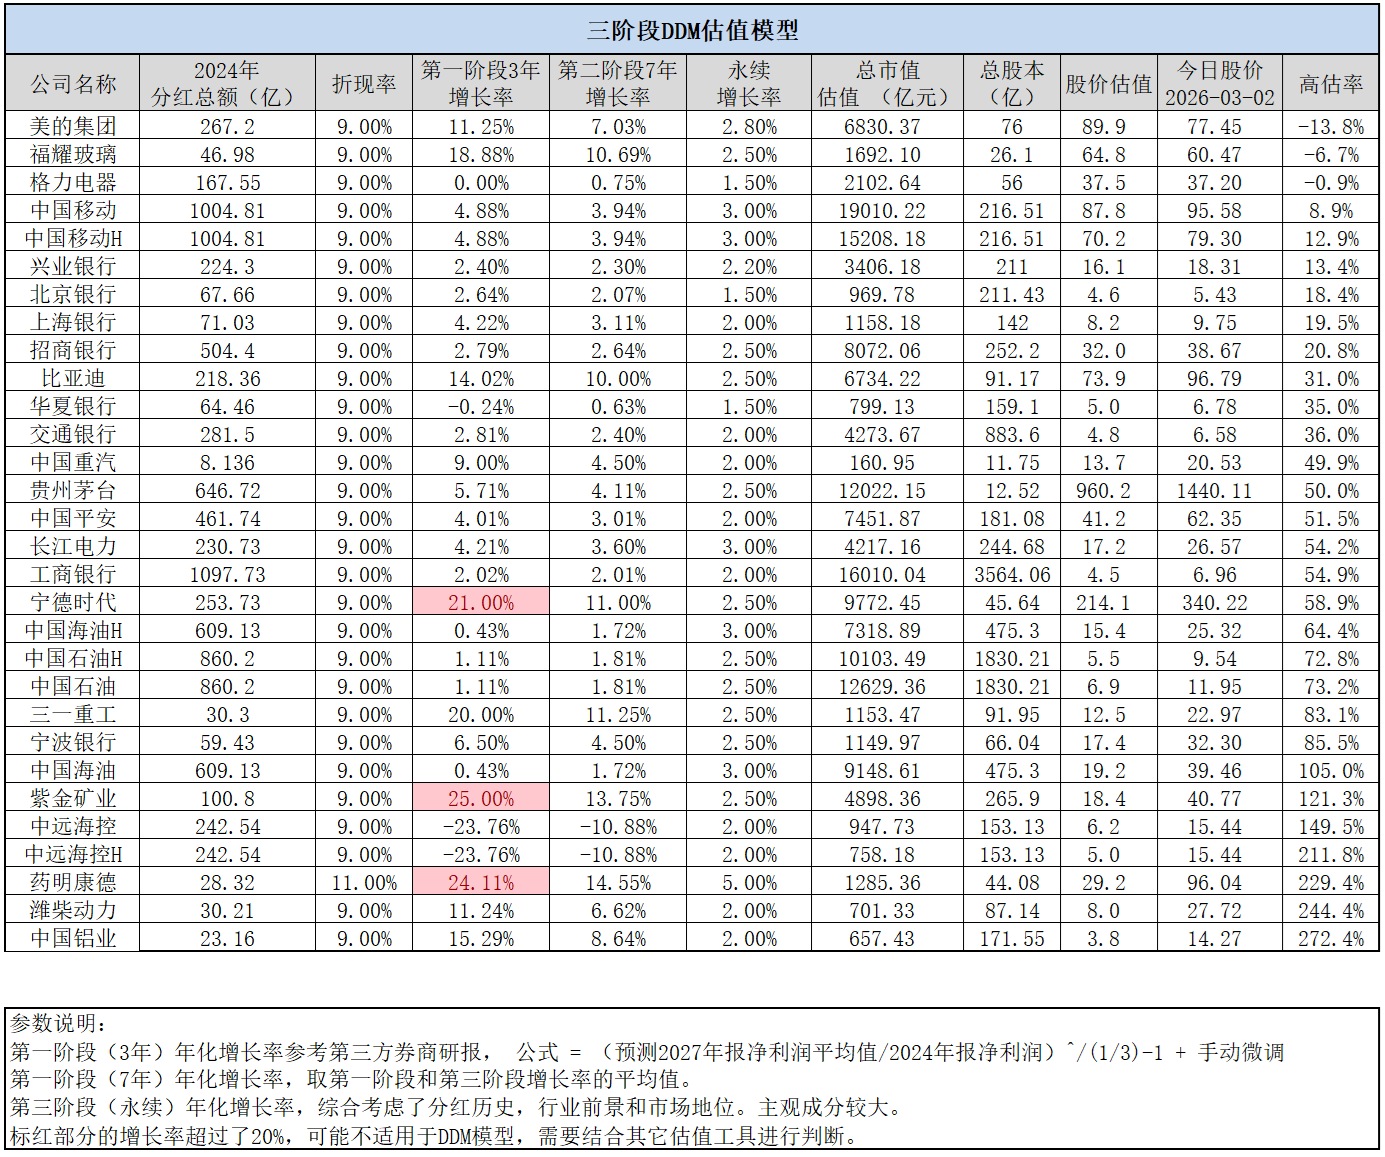This screenshot has height=1157, width=1385.
Task: Click the 贵州茅台 company cell
Action: pyautogui.click(x=73, y=490)
